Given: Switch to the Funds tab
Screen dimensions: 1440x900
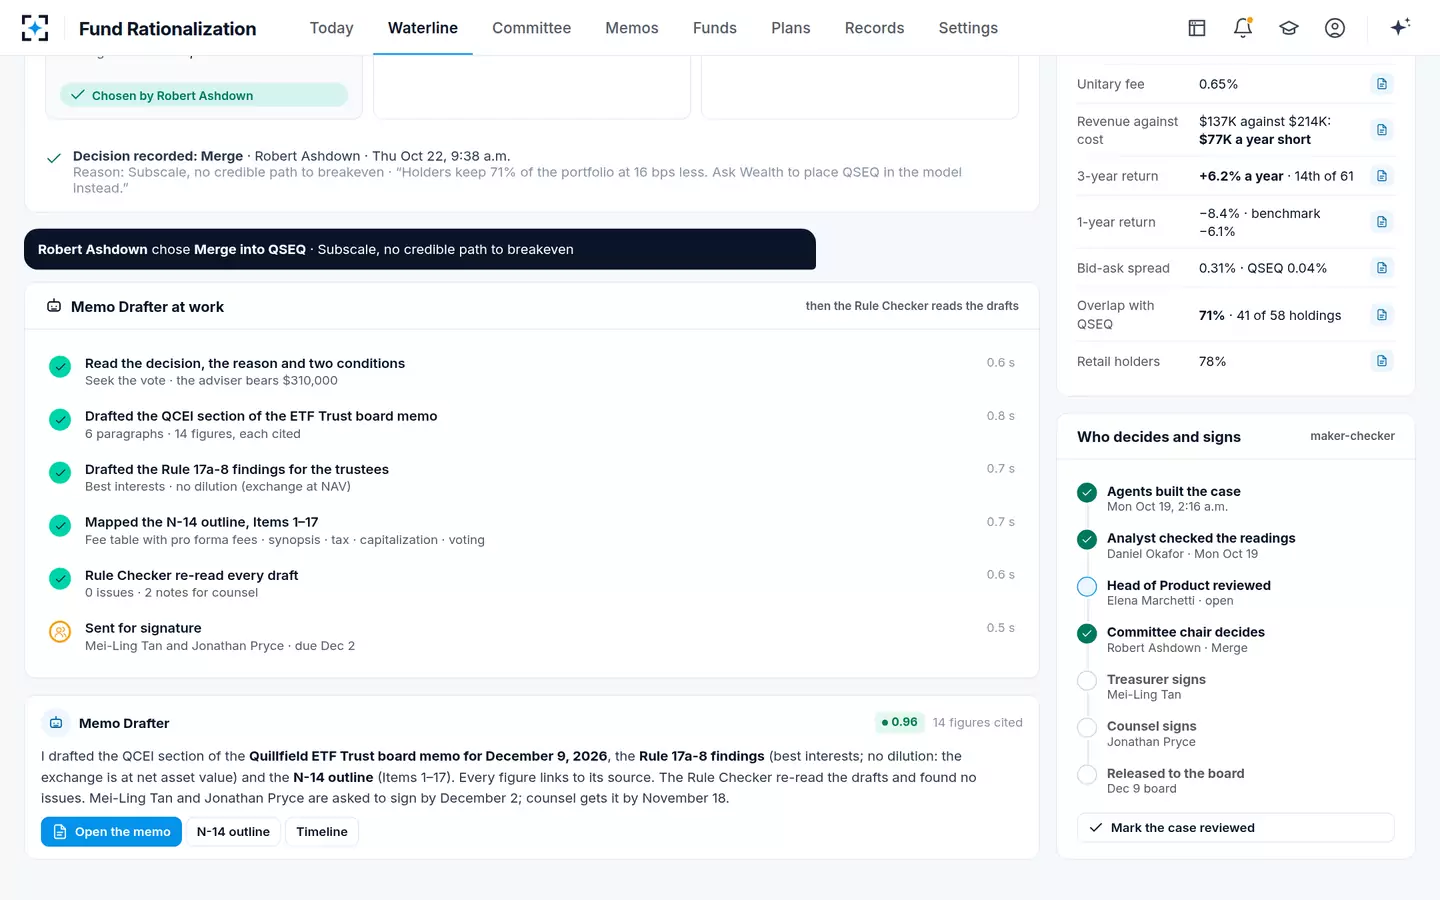Looking at the screenshot, I should tap(715, 28).
